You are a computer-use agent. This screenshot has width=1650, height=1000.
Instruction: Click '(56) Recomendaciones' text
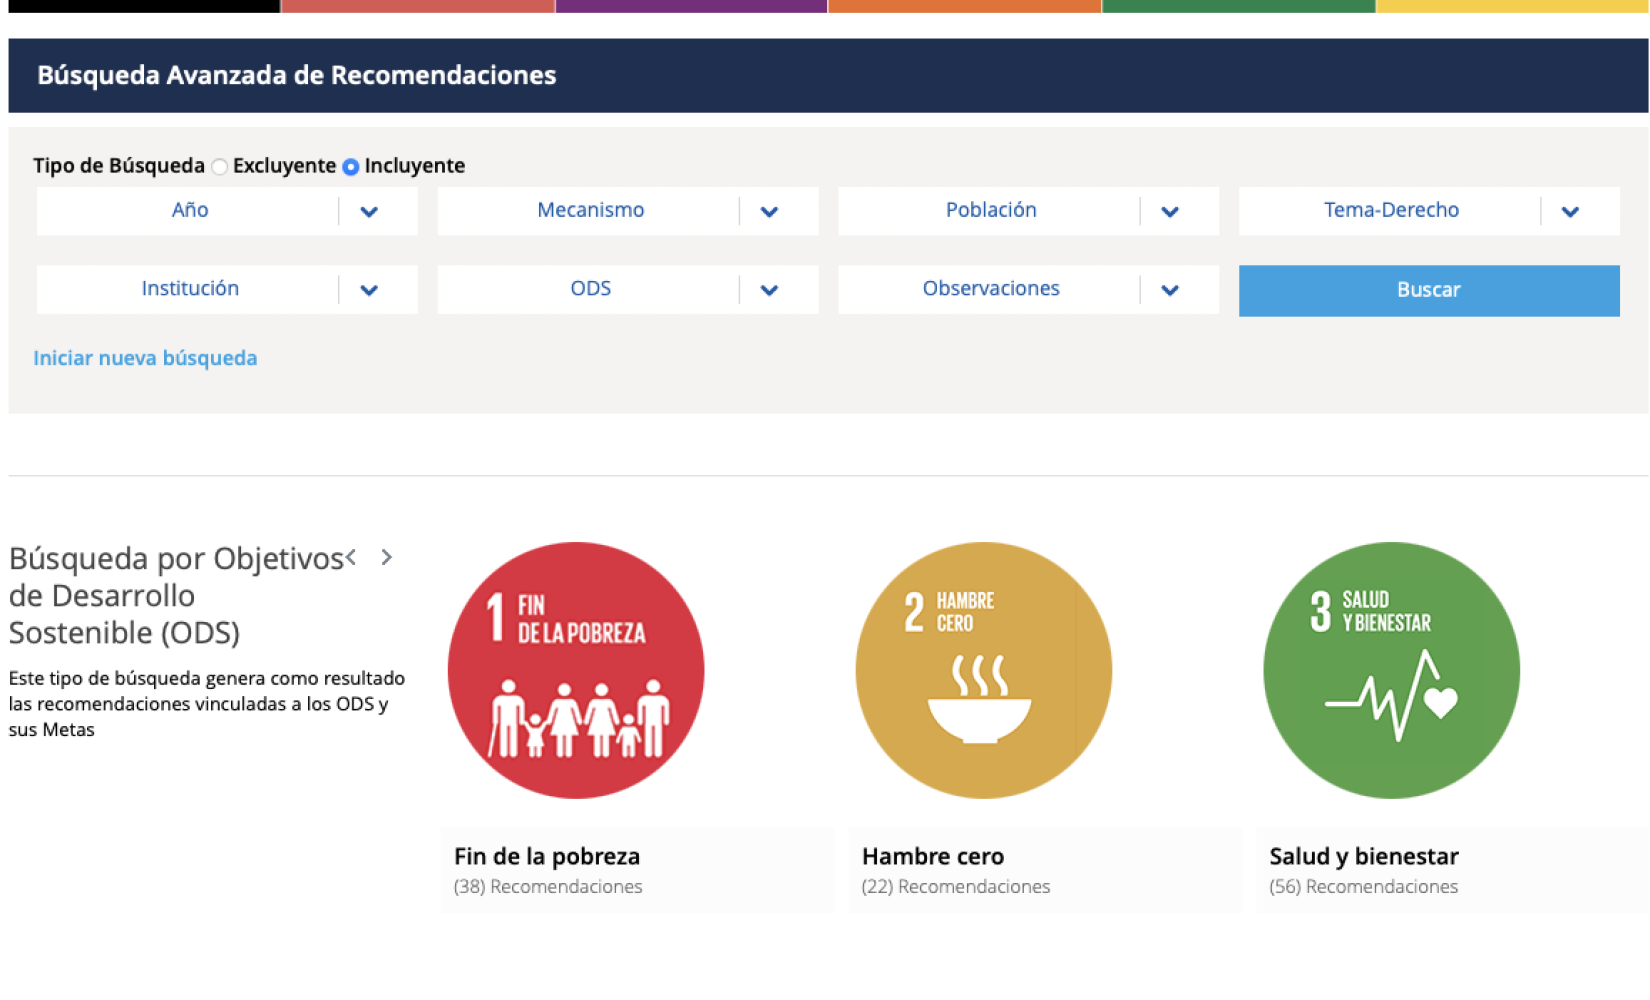point(1364,886)
